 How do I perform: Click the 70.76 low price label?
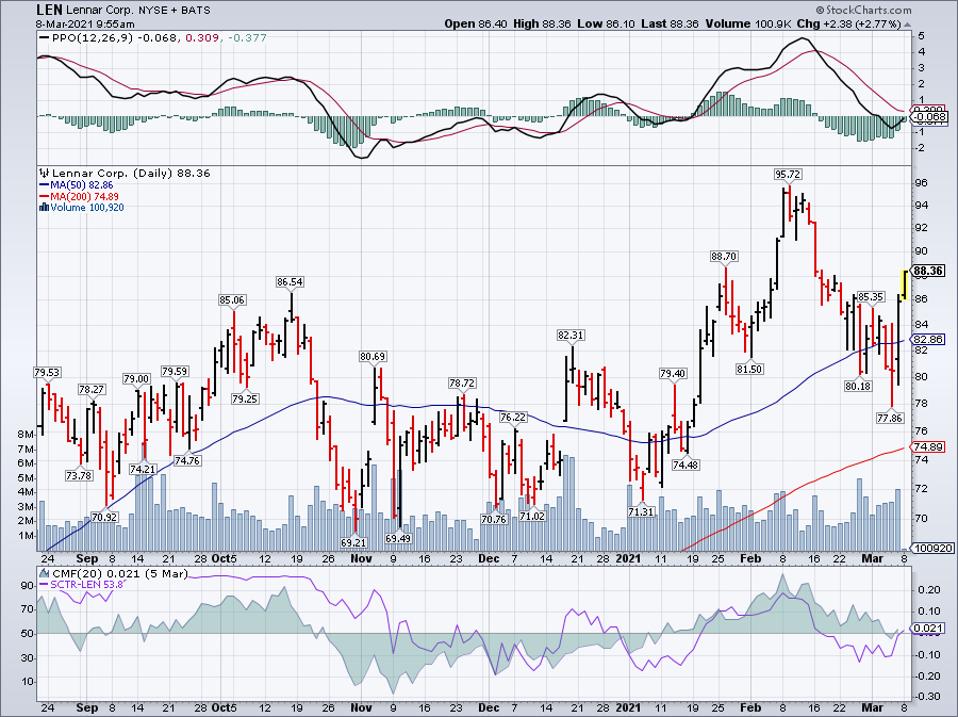(494, 519)
